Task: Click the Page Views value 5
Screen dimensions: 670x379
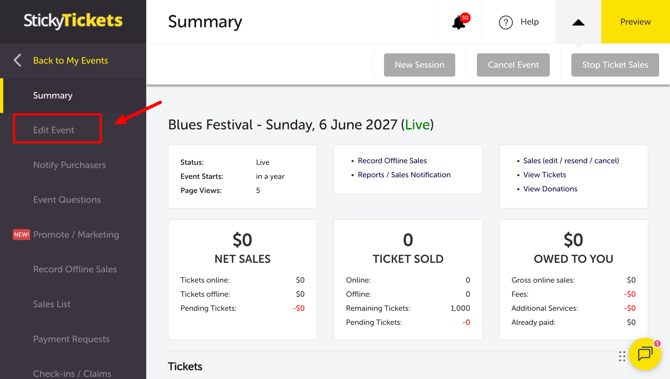Action: click(x=258, y=191)
